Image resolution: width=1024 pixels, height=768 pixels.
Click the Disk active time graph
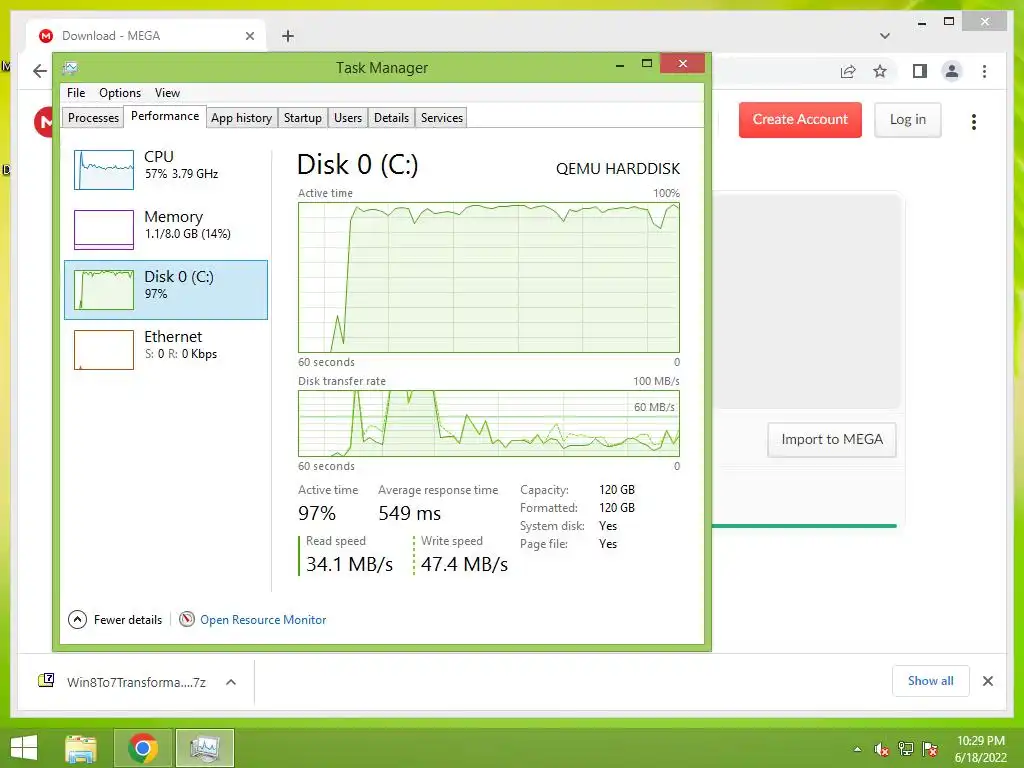coord(488,278)
